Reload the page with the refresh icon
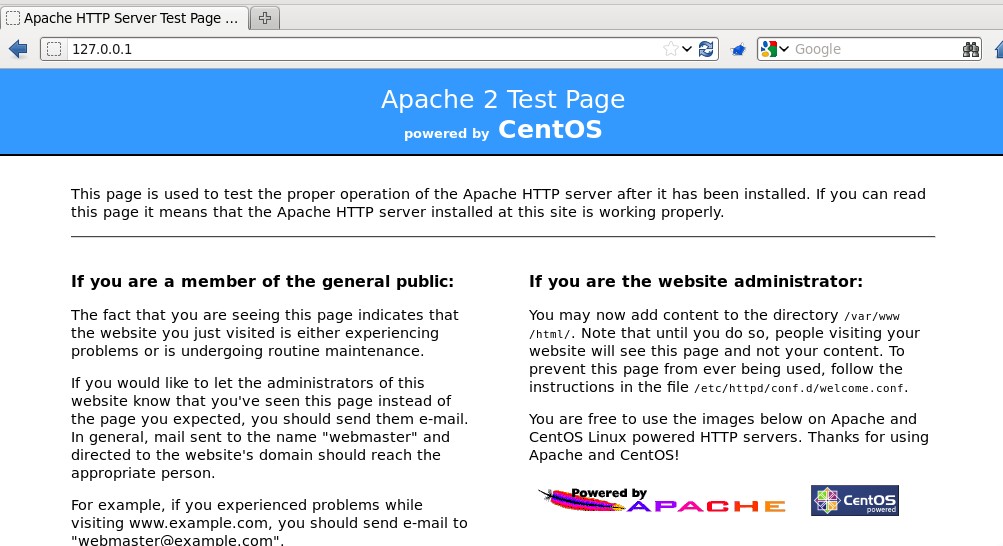 pyautogui.click(x=706, y=49)
